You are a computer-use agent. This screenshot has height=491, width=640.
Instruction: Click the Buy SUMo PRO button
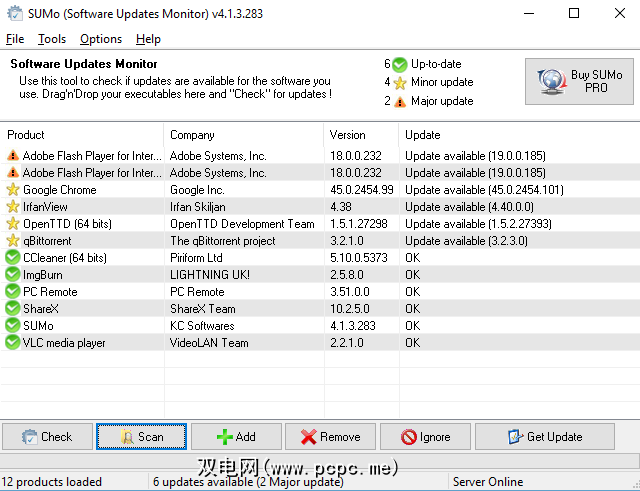(x=579, y=81)
